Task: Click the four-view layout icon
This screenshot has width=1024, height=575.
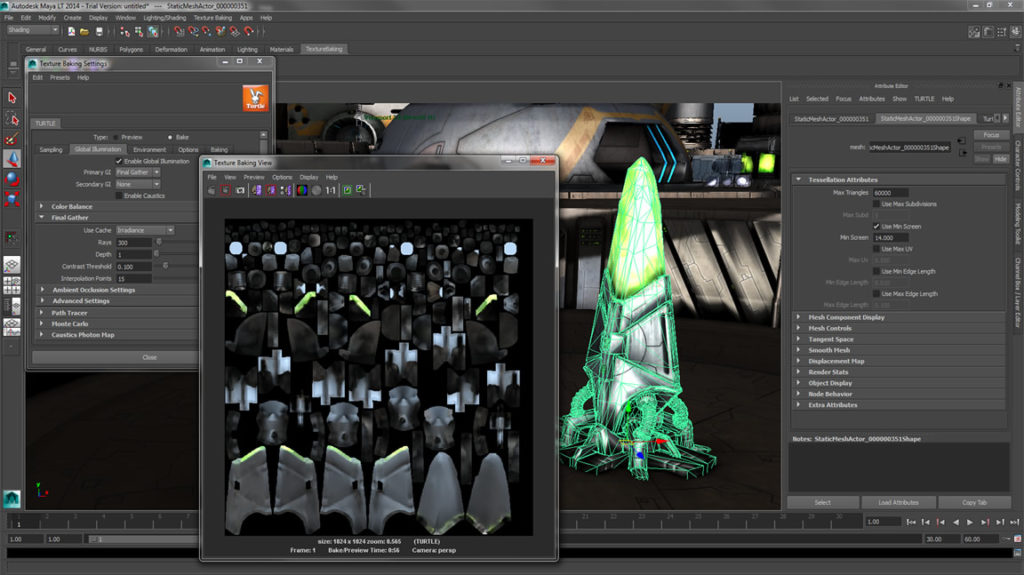Action: [12, 285]
